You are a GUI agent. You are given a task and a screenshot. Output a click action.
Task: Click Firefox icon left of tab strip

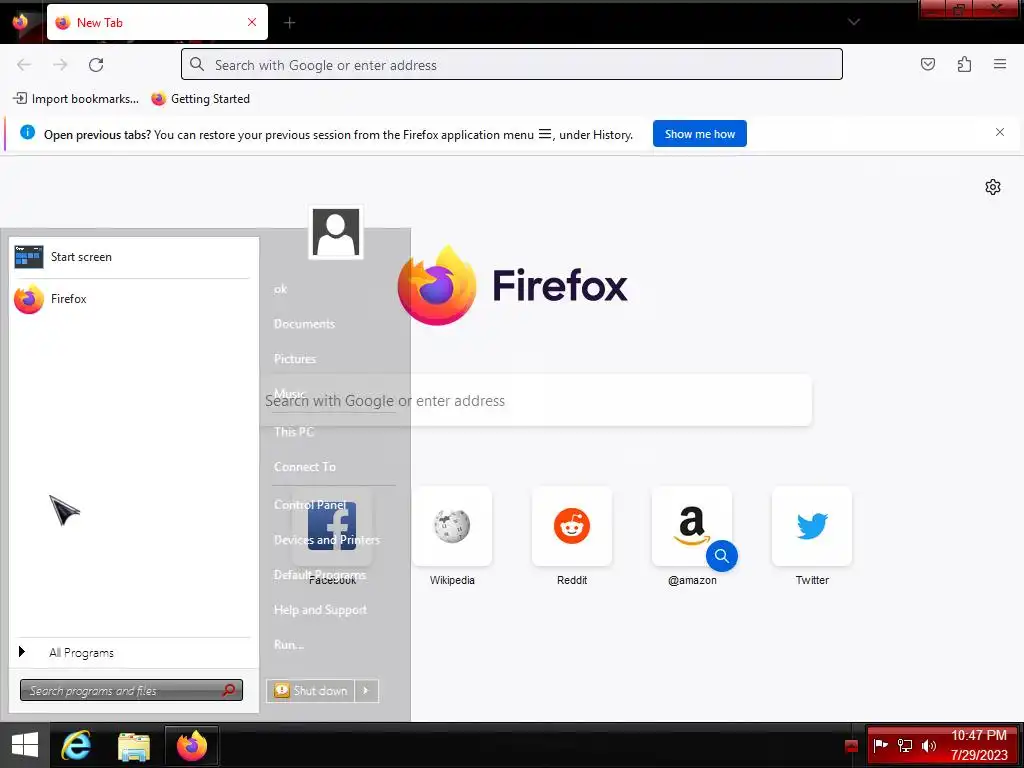[x=20, y=22]
